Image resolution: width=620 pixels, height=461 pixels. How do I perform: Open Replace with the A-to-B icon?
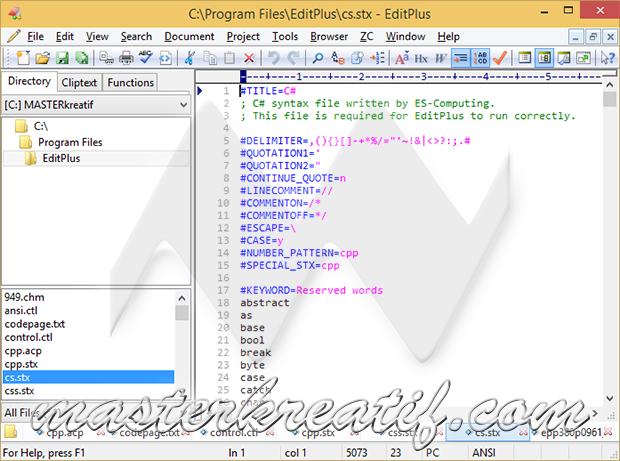coord(337,58)
